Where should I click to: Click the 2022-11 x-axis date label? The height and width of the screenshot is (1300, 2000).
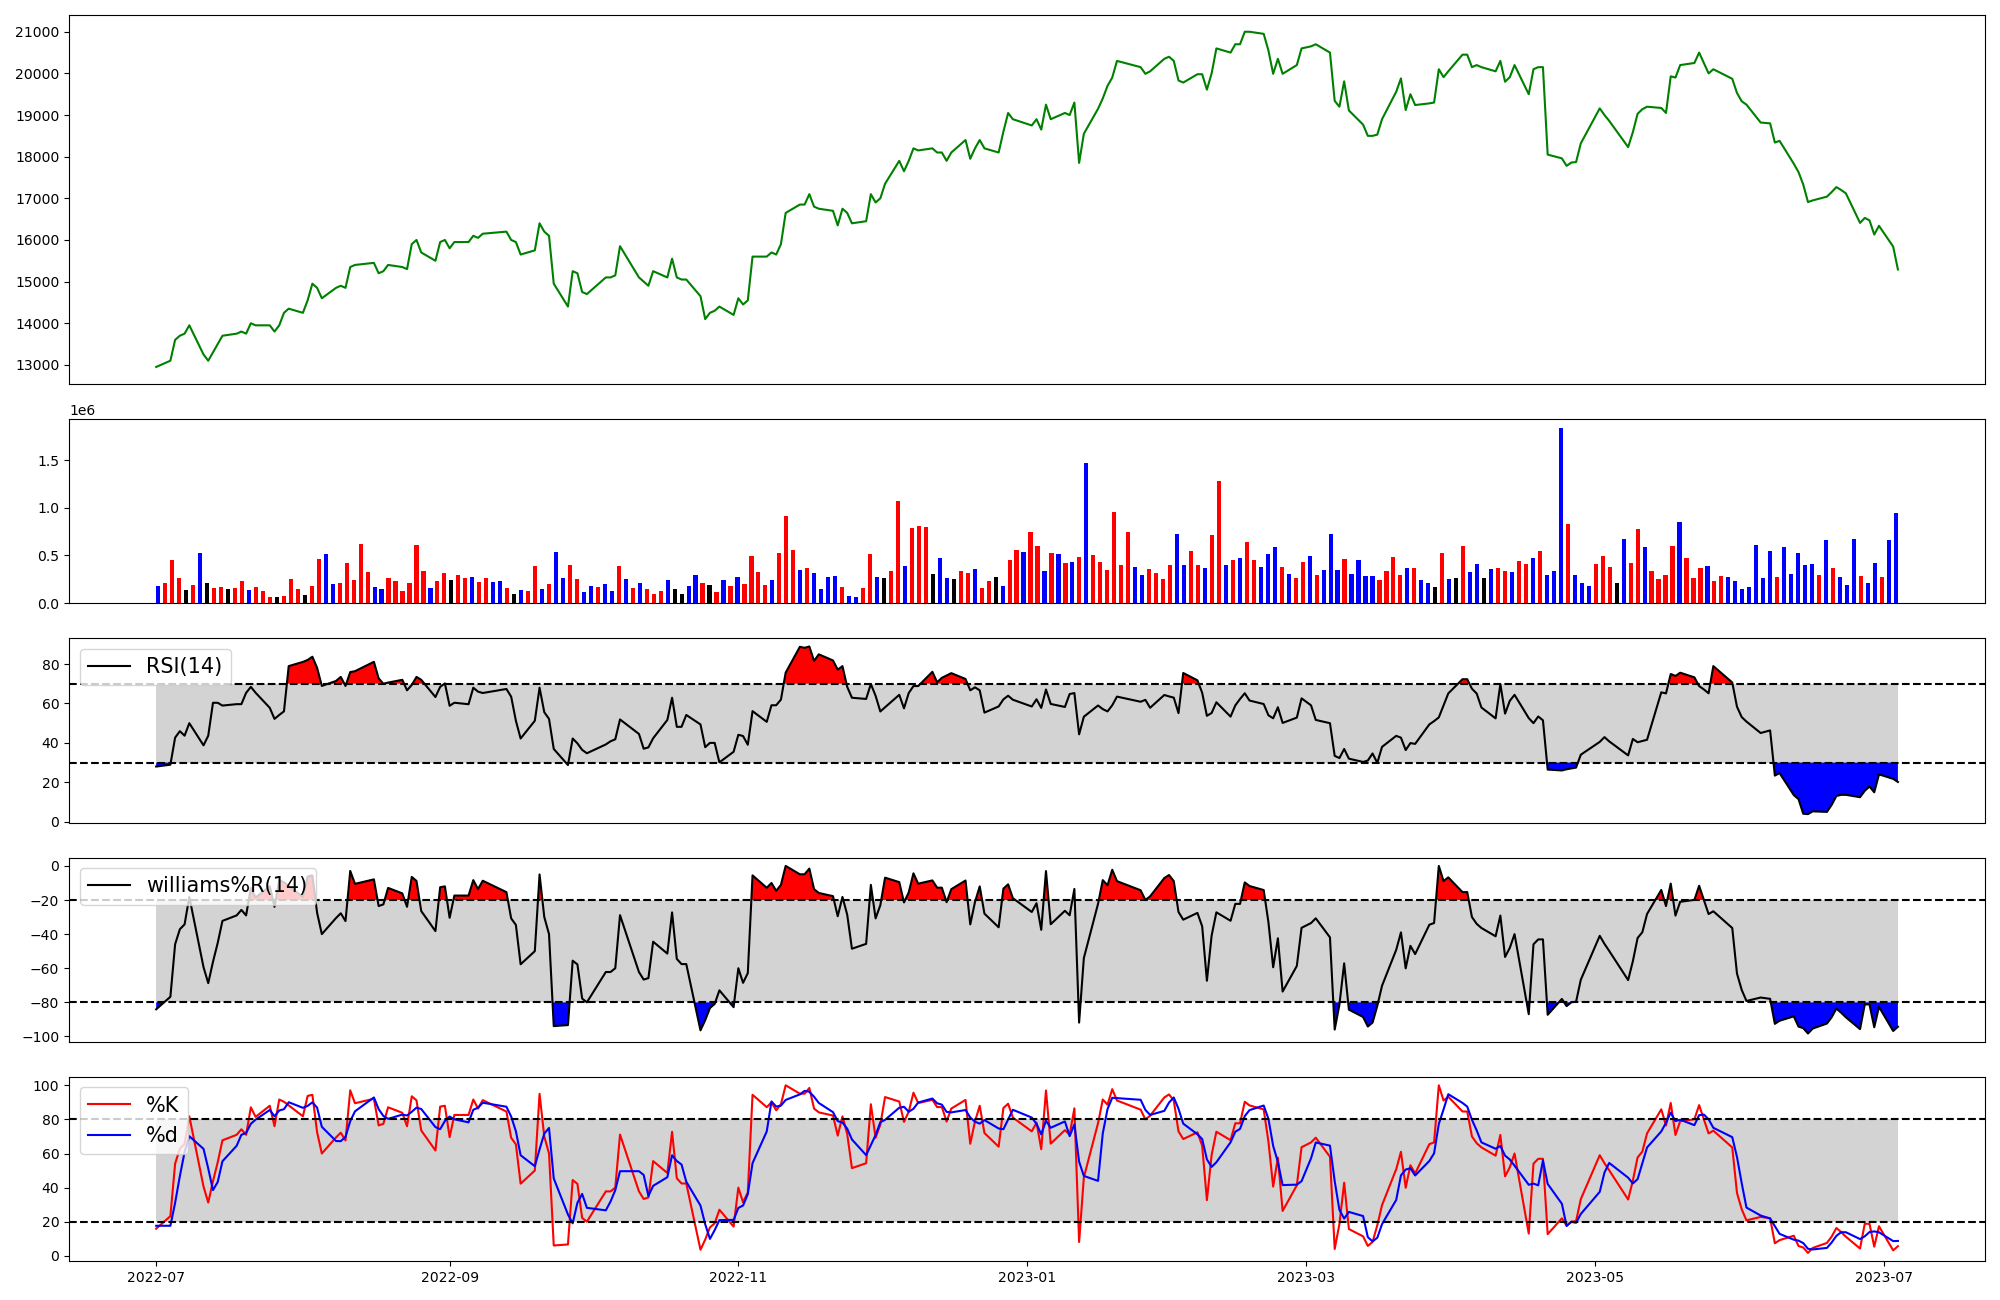point(738,1277)
